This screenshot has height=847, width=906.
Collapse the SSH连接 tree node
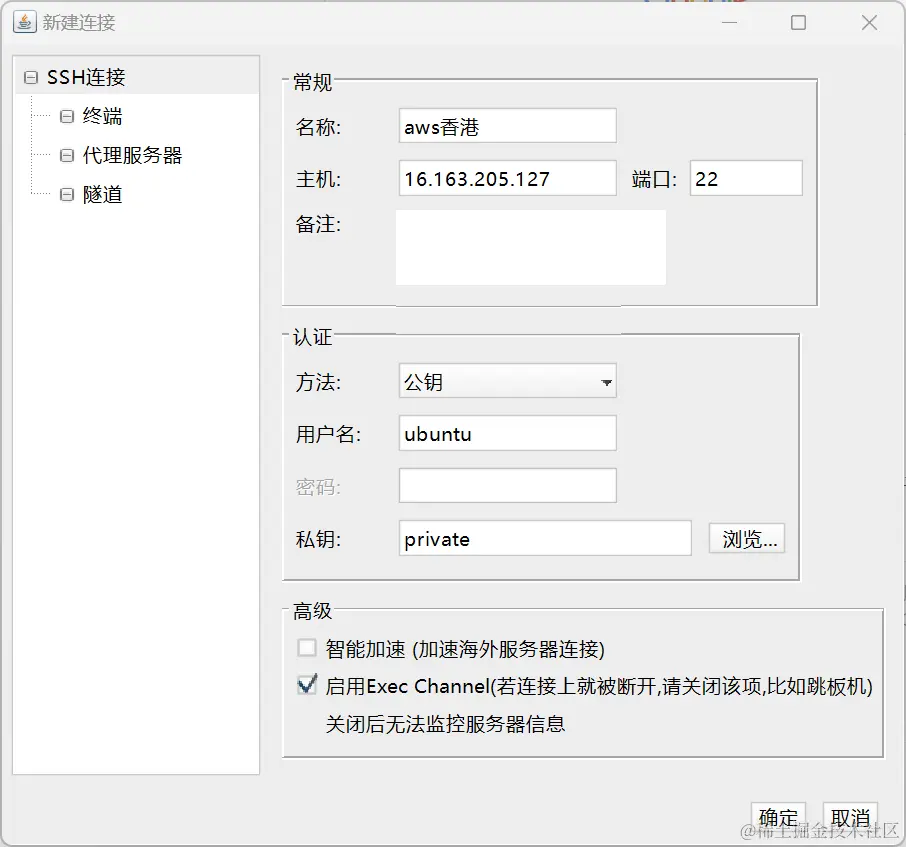tap(31, 77)
